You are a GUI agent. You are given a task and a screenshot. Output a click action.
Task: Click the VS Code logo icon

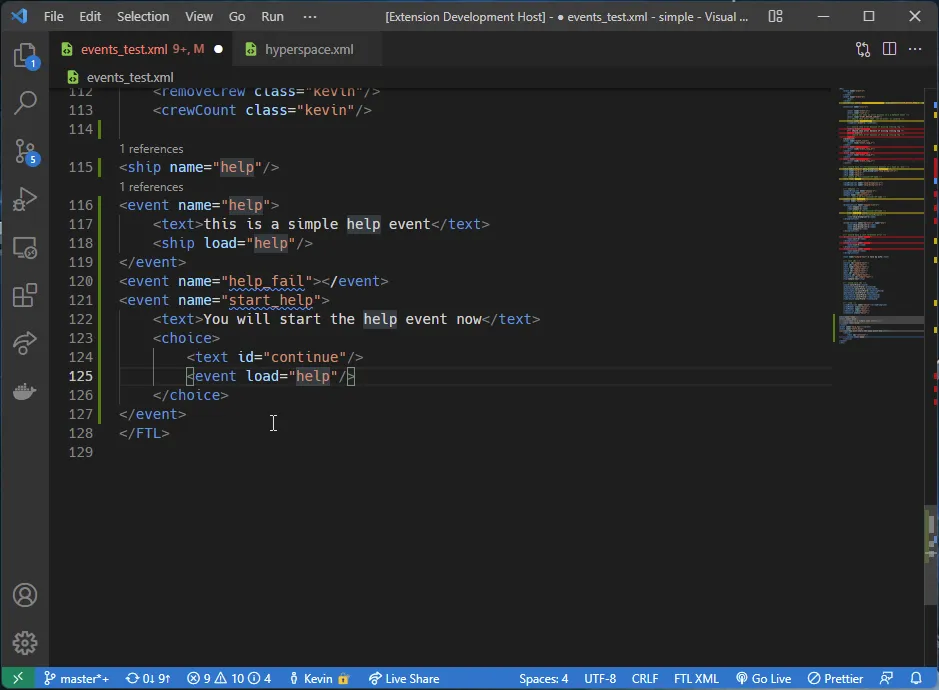[x=19, y=16]
